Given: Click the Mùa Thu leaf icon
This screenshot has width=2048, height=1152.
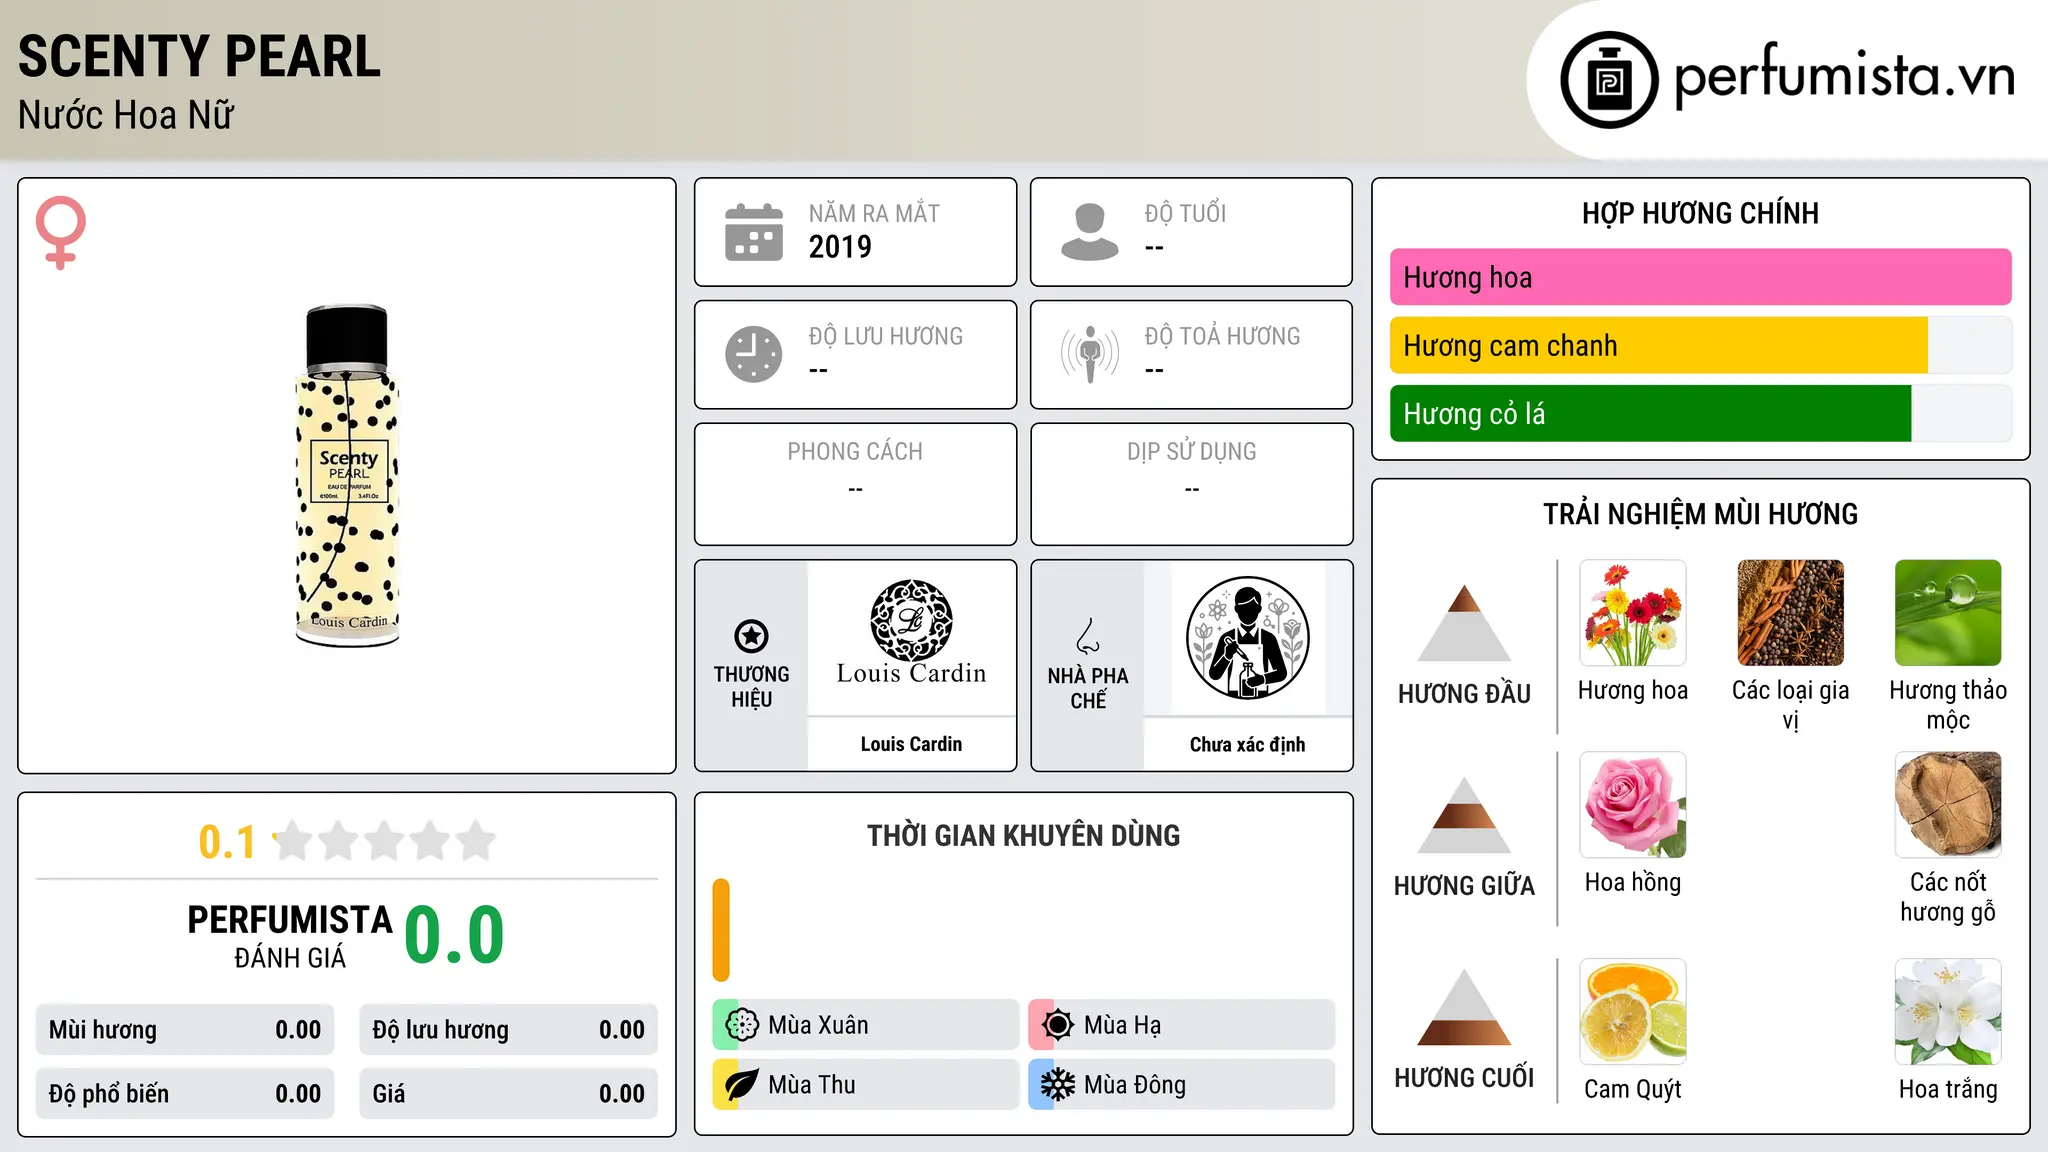Looking at the screenshot, I should (x=741, y=1085).
